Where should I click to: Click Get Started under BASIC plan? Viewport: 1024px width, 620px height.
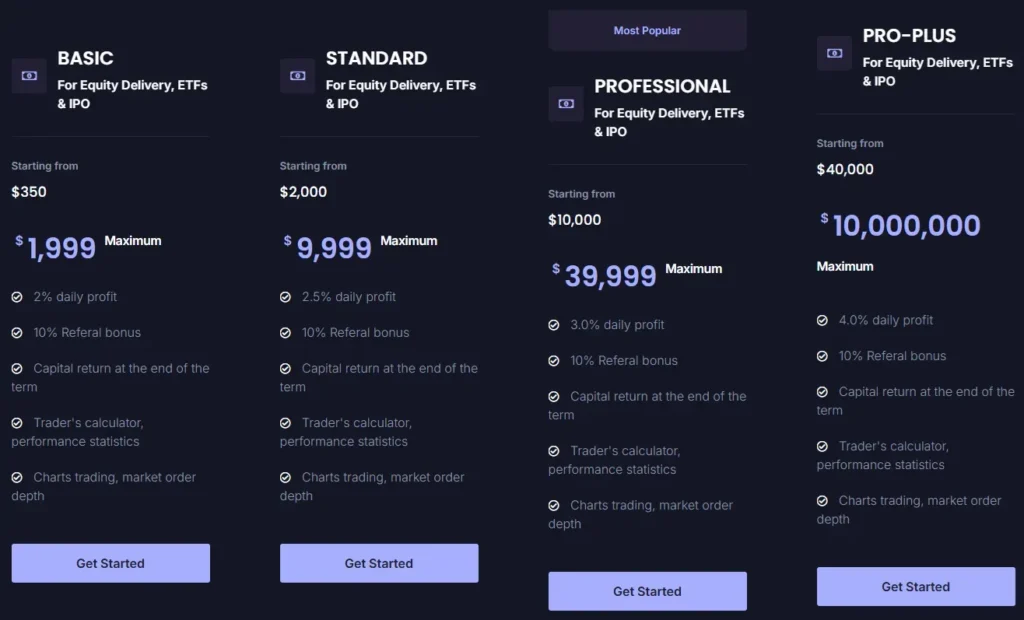pos(110,563)
